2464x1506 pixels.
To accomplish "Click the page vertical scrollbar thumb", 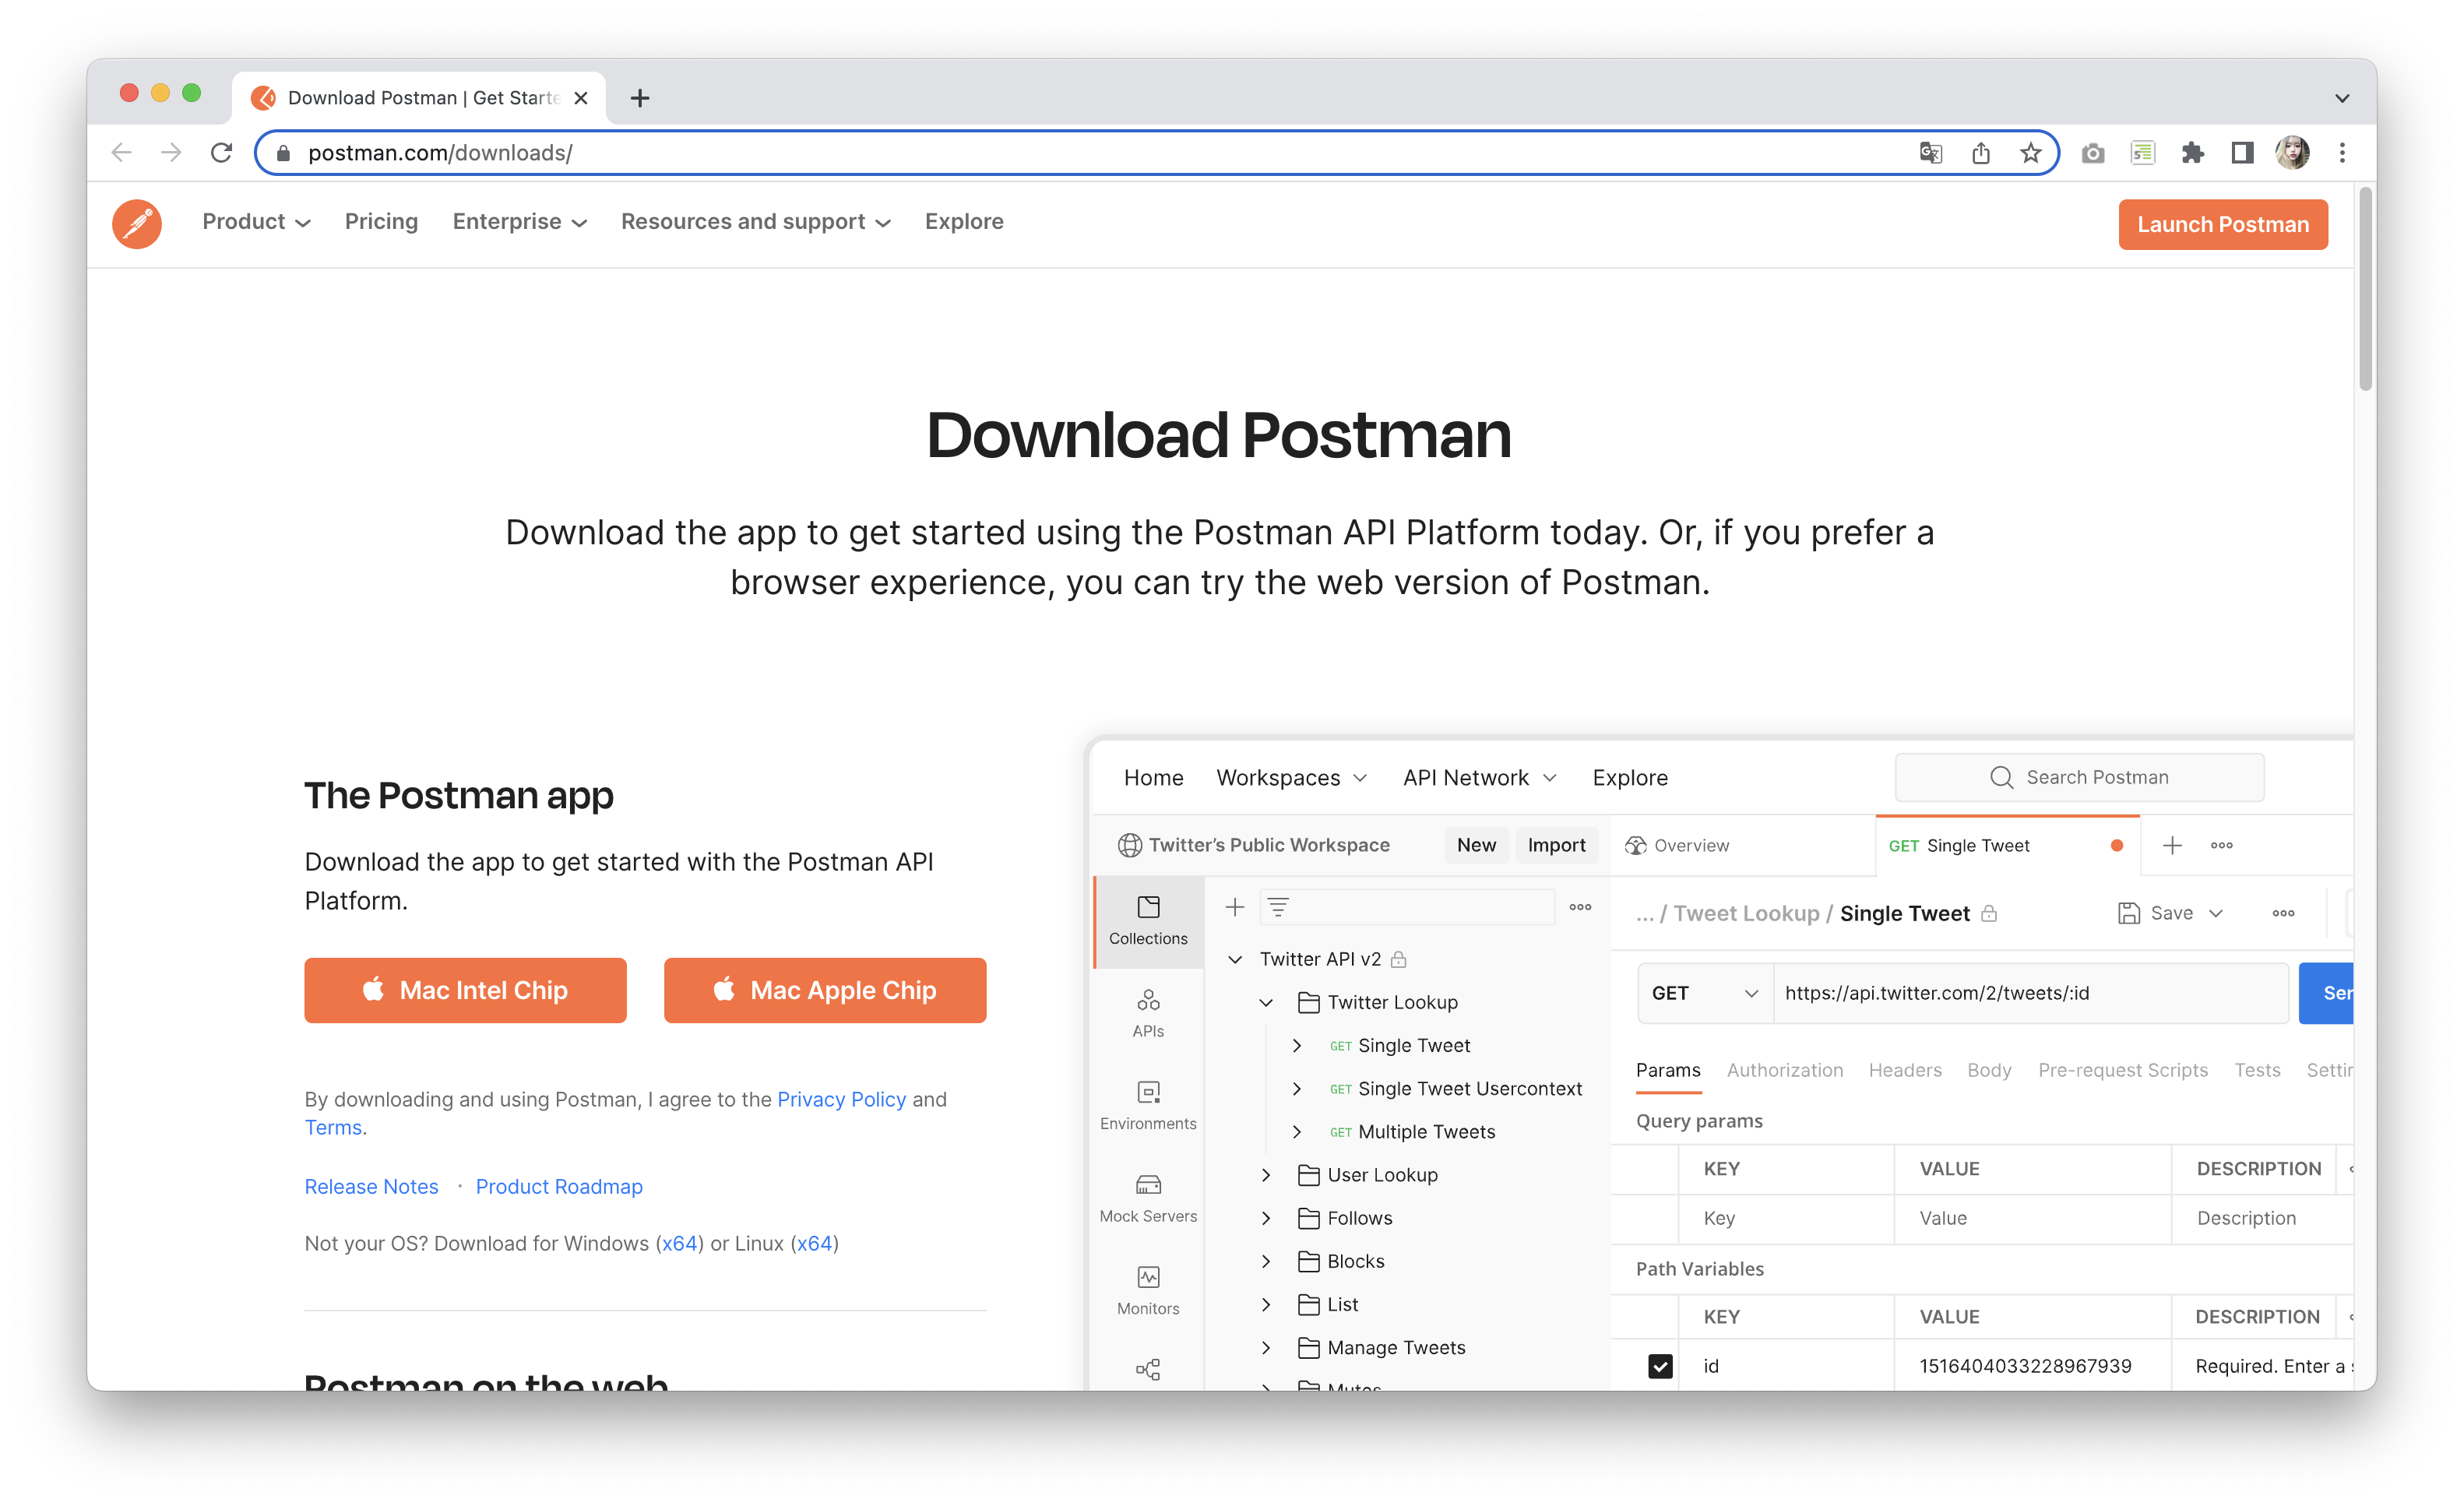I will coord(2364,288).
